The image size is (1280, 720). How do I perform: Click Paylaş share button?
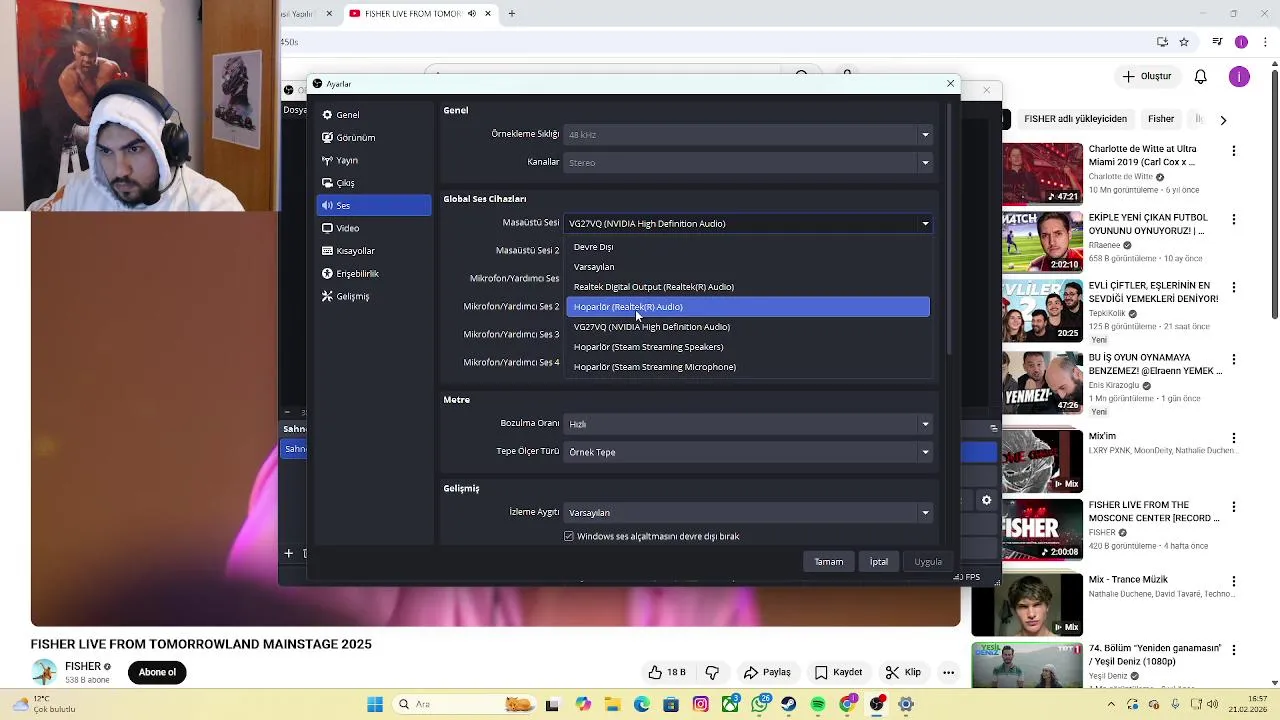(x=767, y=673)
